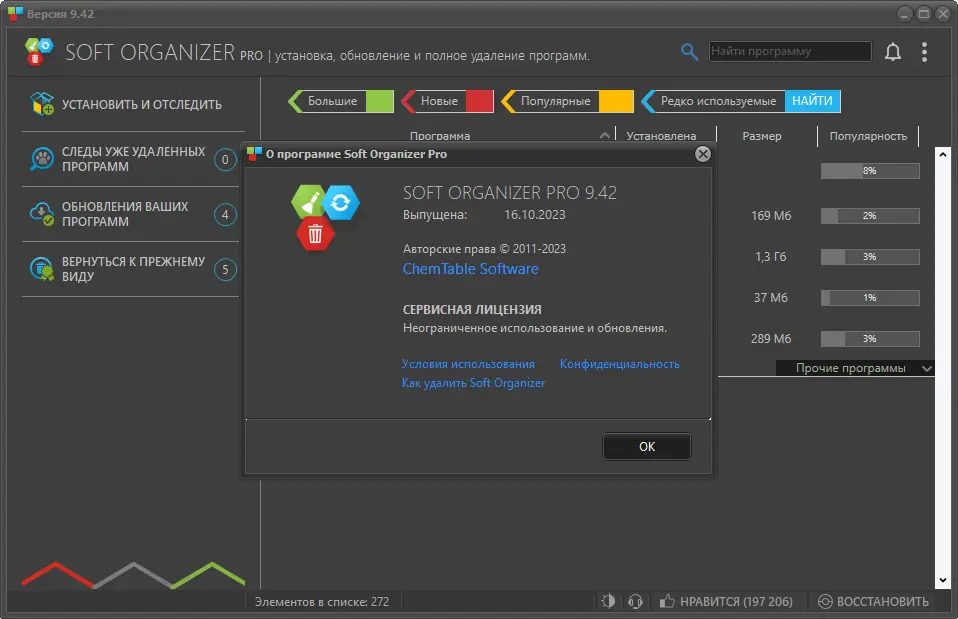The height and width of the screenshot is (619, 958).
Task: Open Установить и отследить section
Action: tap(133, 104)
